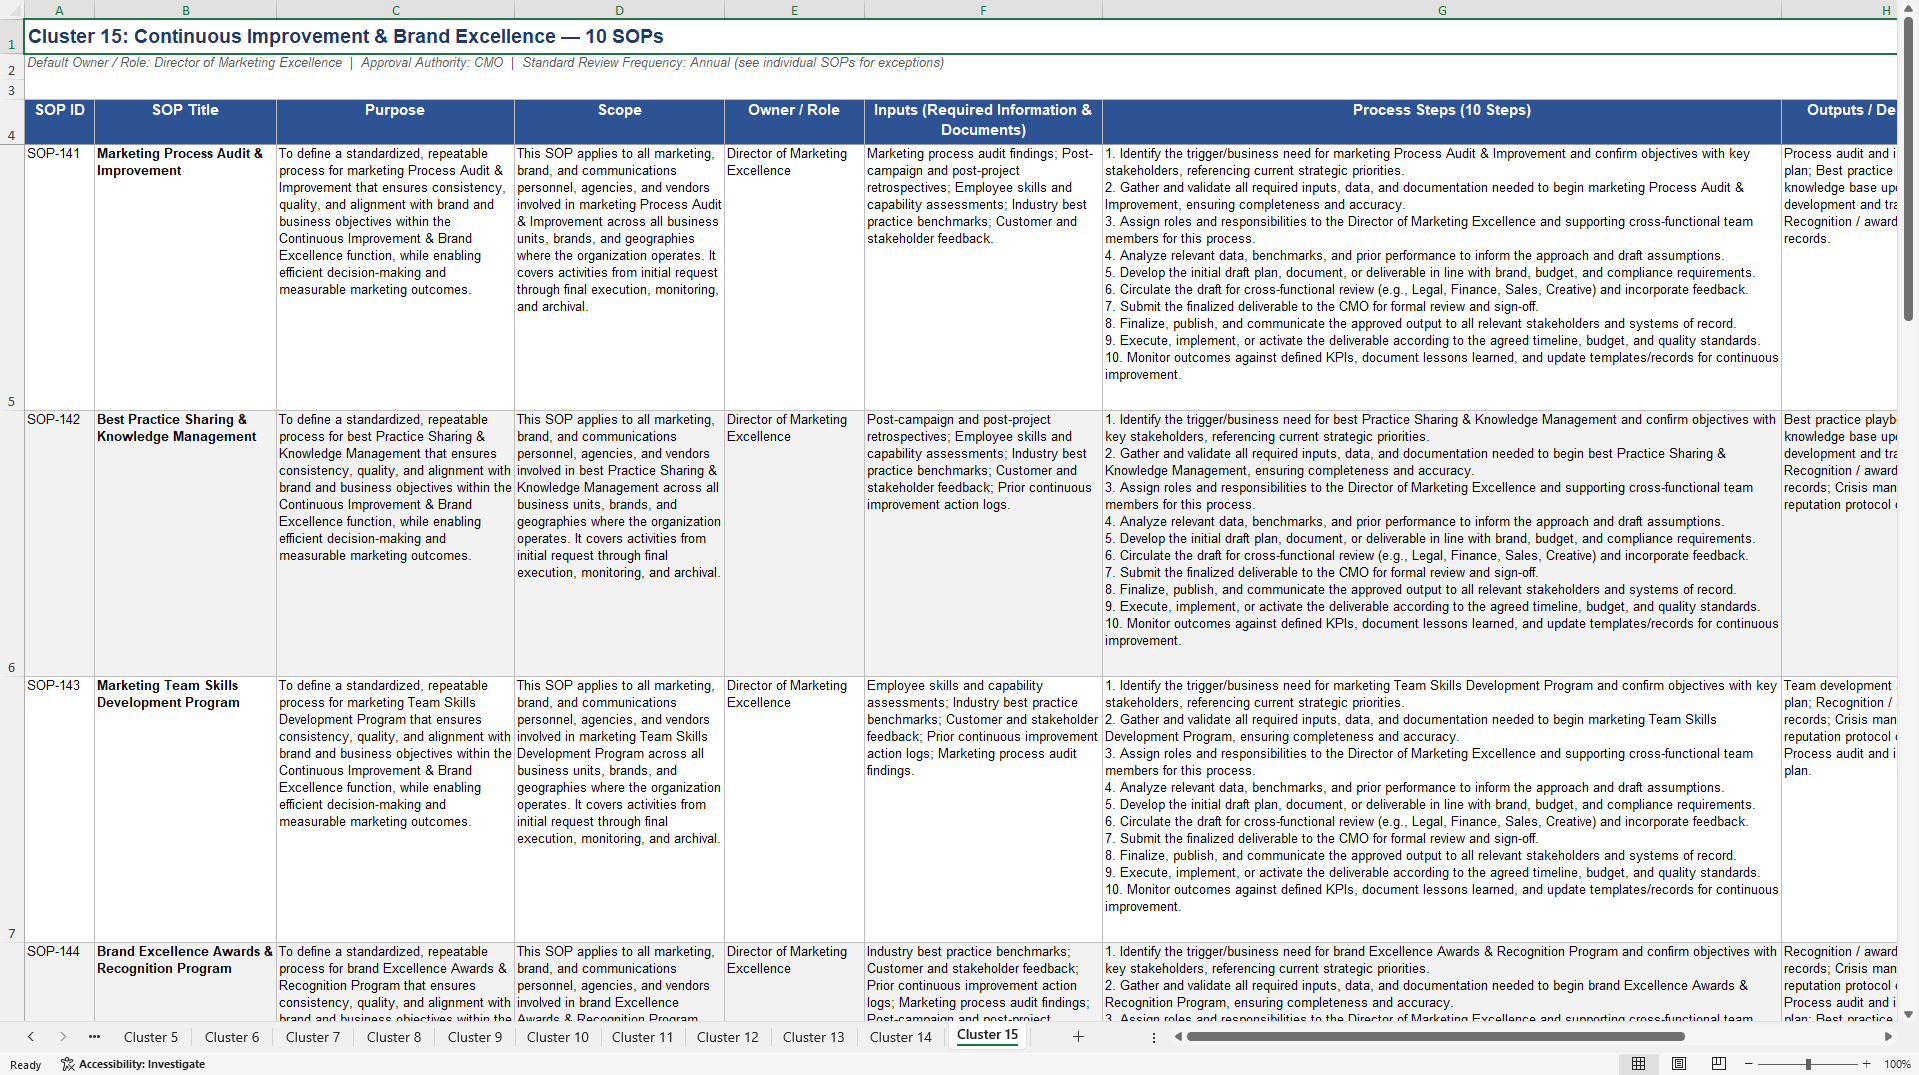Open the Cluster 10 sheet tab
The height and width of the screenshot is (1075, 1919).
pos(558,1037)
